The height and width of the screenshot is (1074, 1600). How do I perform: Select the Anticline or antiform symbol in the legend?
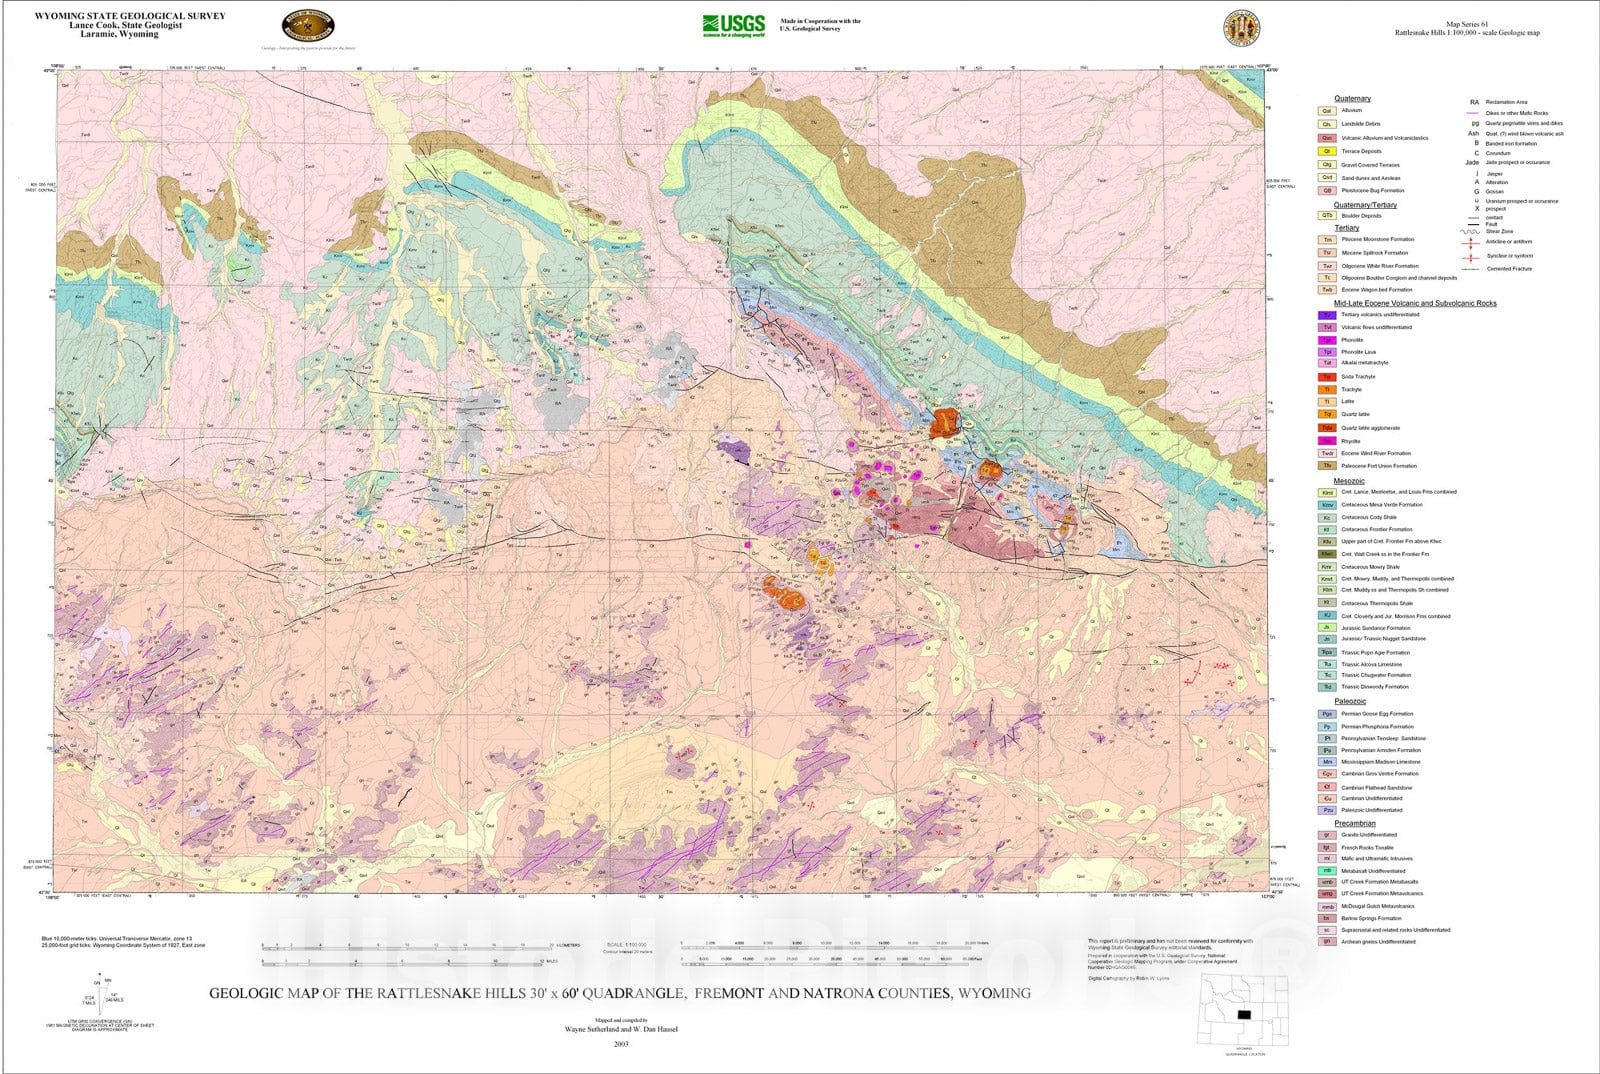1470,241
